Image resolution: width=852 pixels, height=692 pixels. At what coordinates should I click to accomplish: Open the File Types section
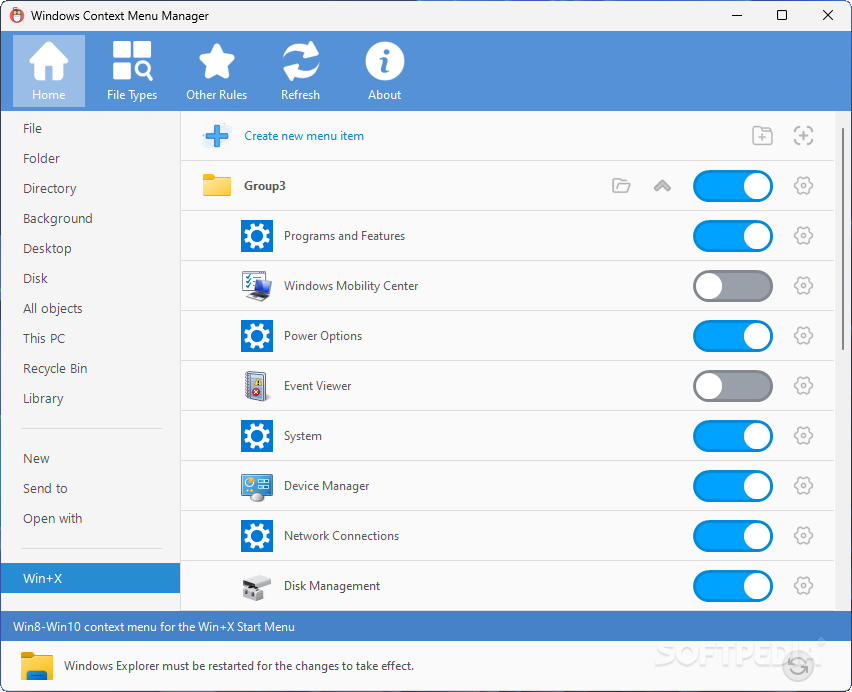[x=132, y=71]
